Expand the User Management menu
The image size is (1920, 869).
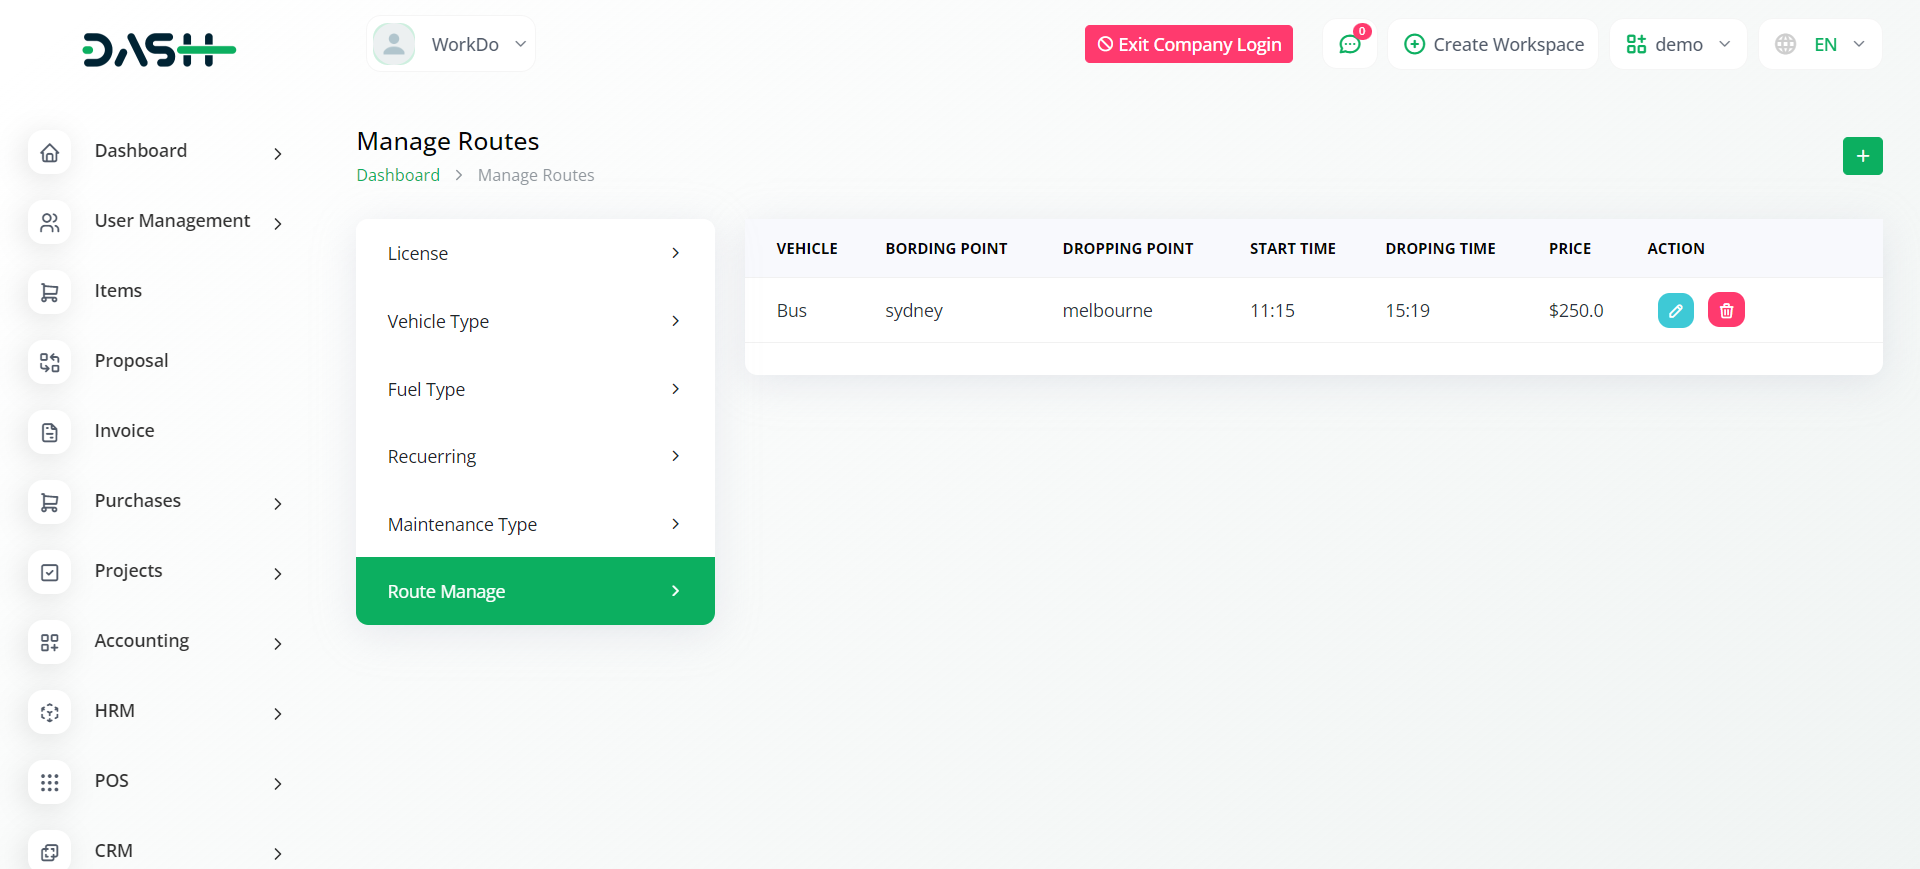[x=172, y=221]
